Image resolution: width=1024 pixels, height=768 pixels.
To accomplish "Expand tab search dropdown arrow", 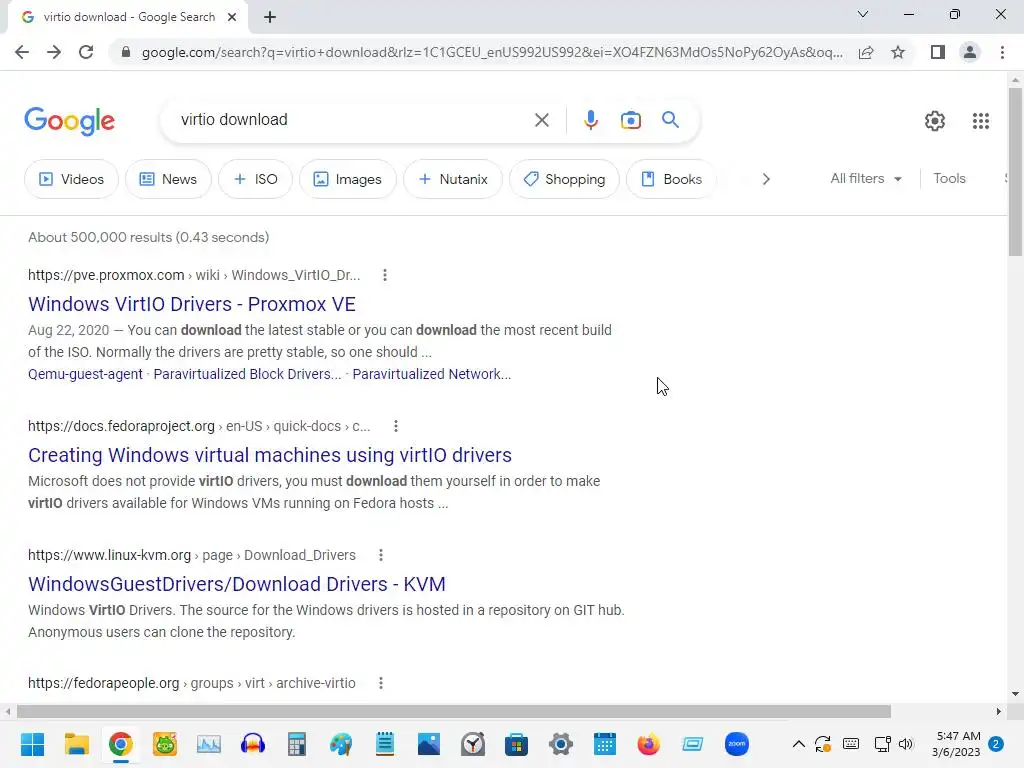I will point(863,14).
